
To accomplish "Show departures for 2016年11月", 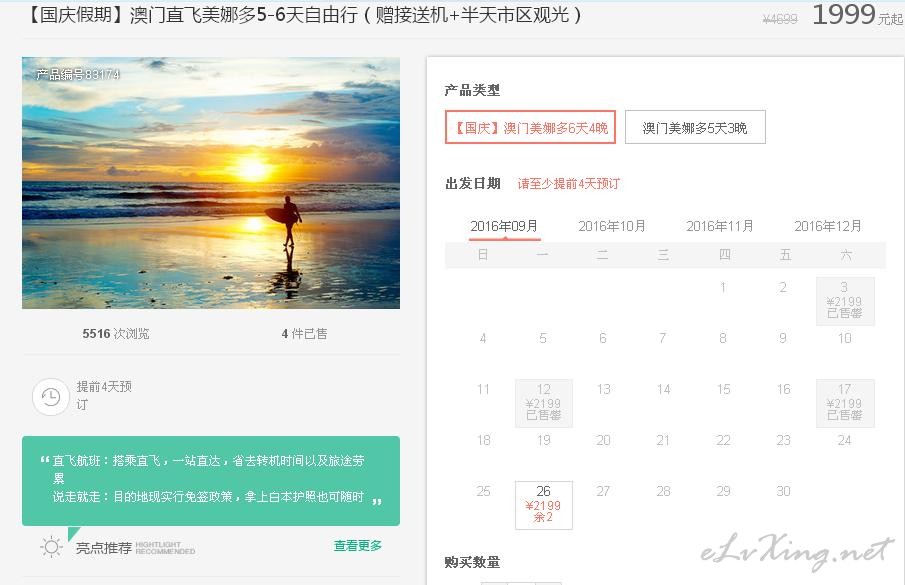I will 720,226.
